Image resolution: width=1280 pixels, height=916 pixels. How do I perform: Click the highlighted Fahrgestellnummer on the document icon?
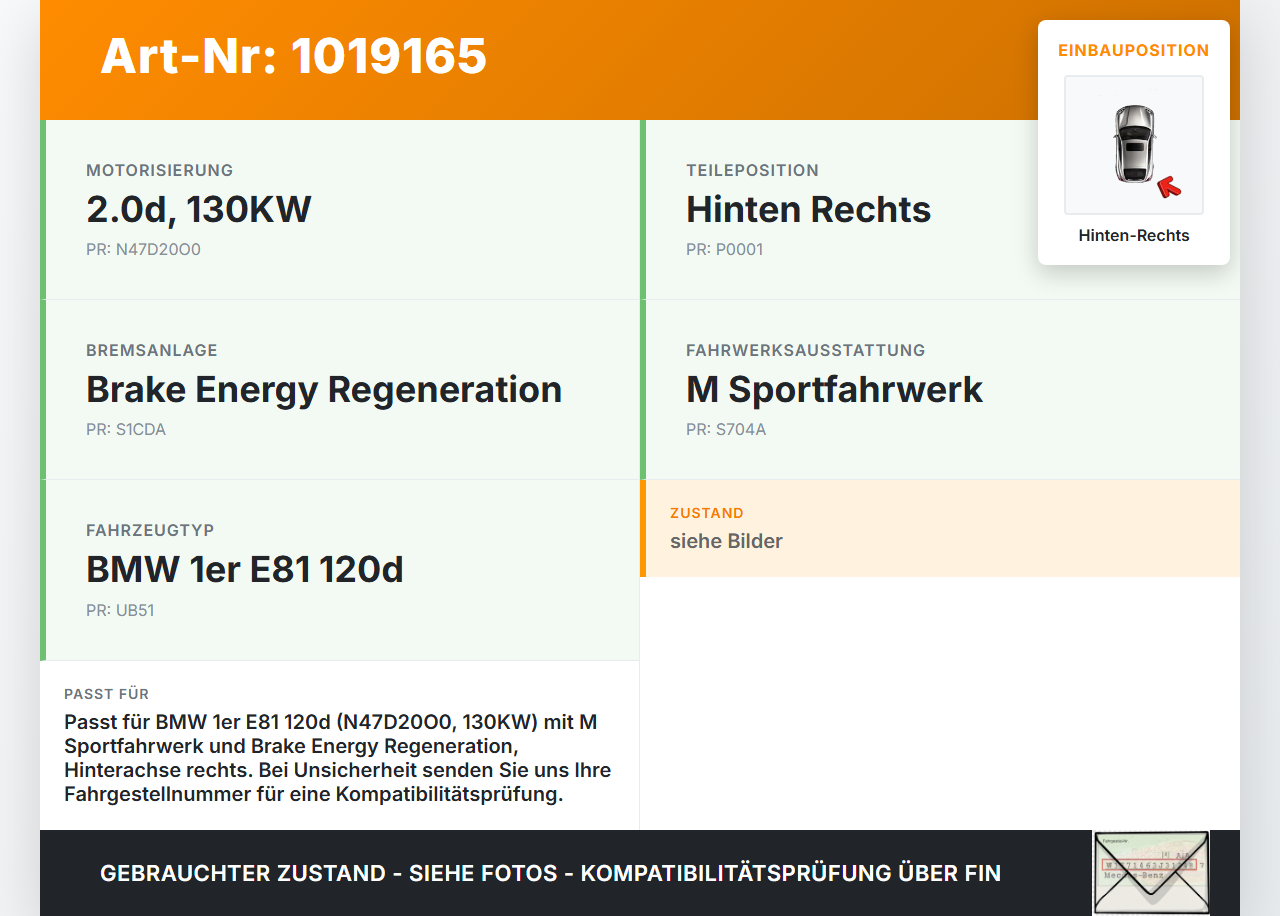click(x=1151, y=866)
